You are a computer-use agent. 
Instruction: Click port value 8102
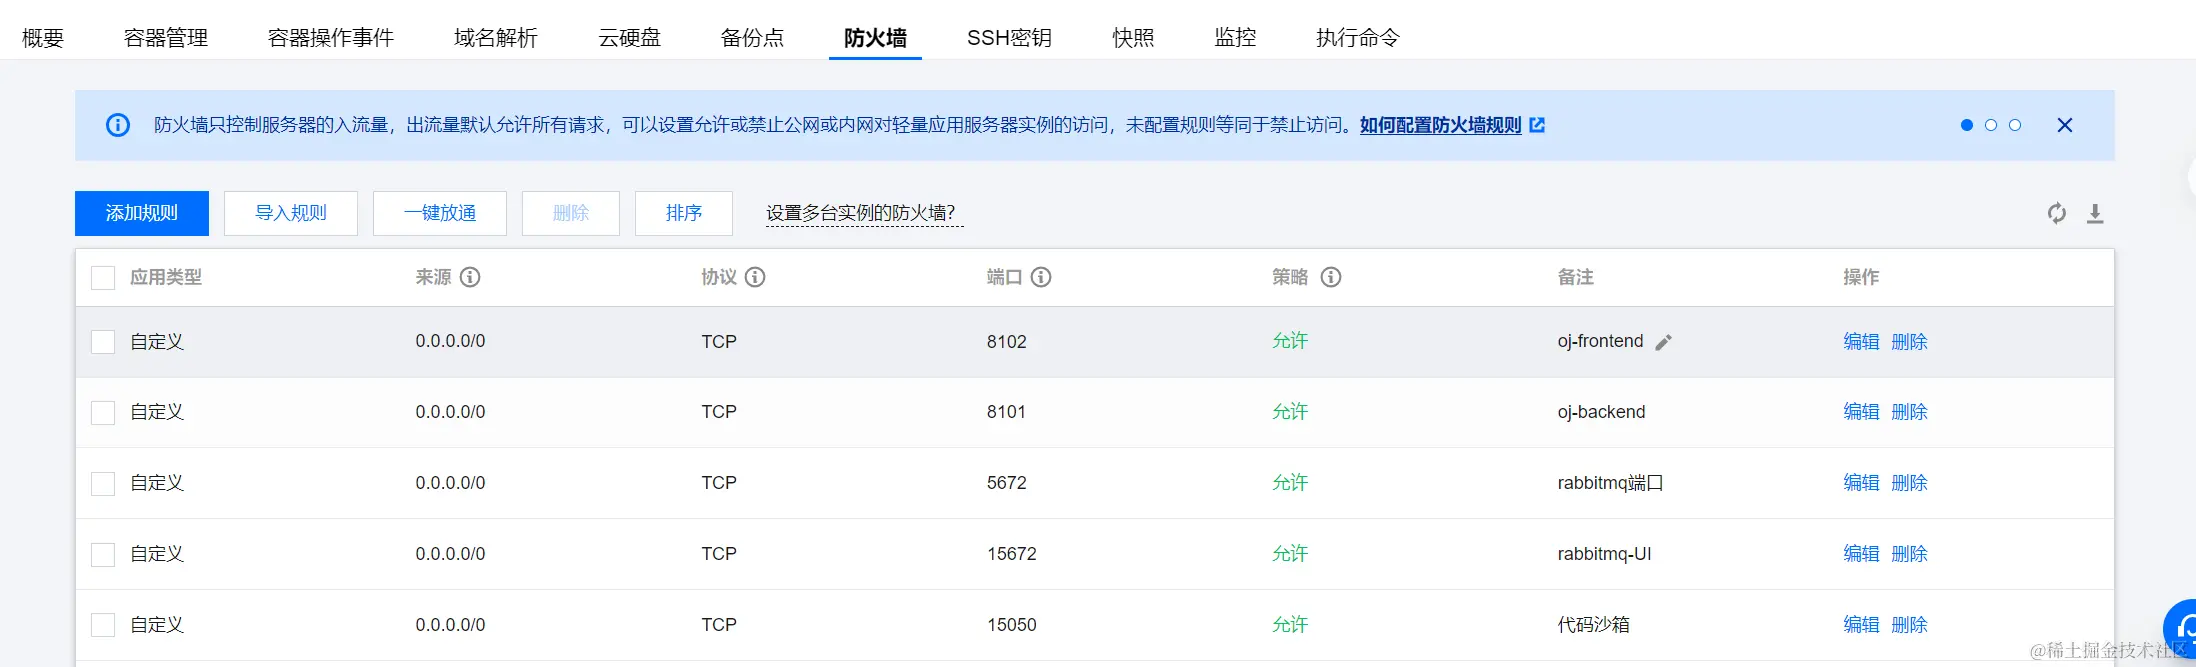1007,342
